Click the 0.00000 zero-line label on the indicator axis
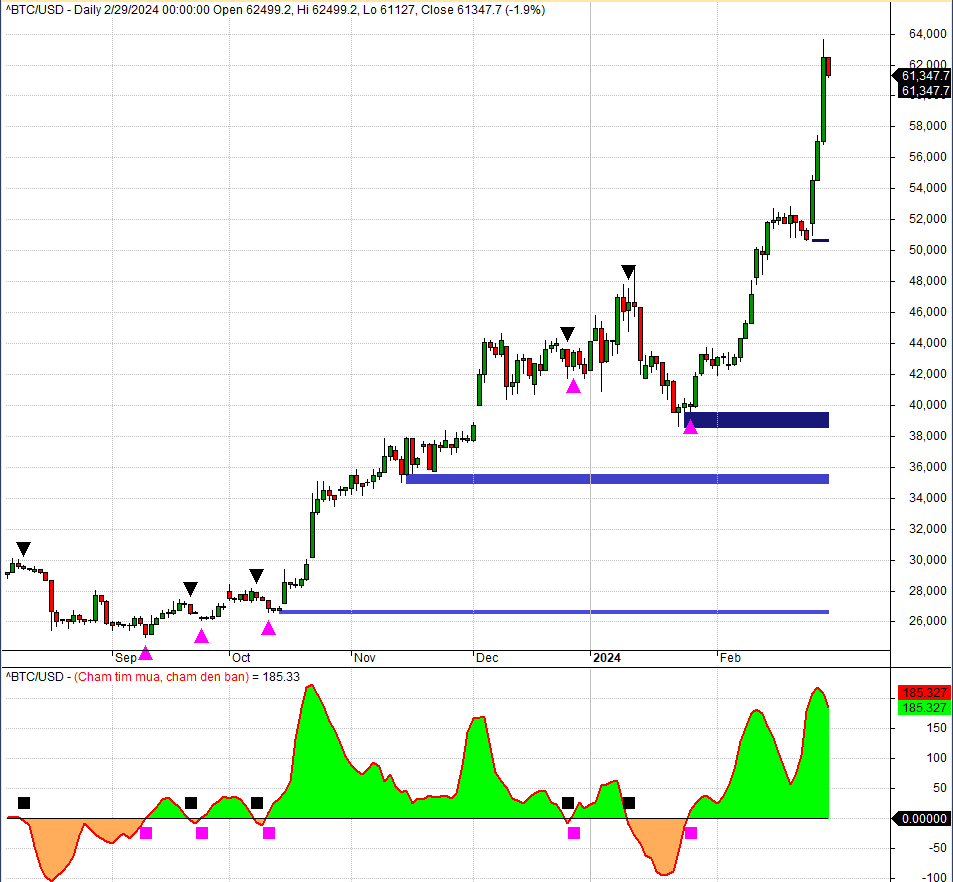The width and height of the screenshot is (953, 882). pyautogui.click(x=922, y=819)
